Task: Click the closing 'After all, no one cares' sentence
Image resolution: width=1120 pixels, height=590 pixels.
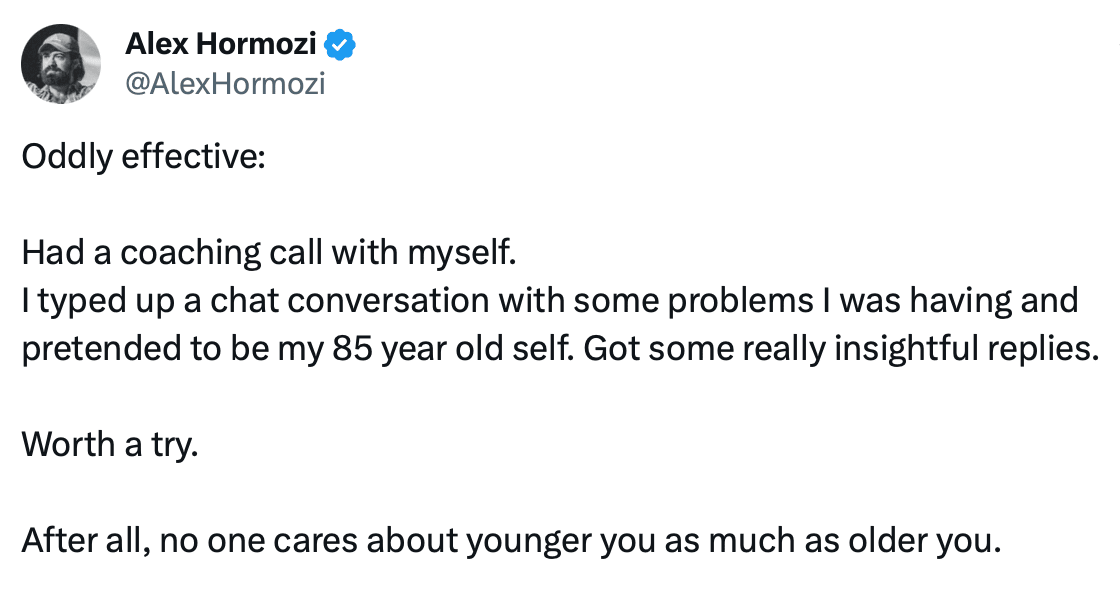Action: [x=511, y=540]
